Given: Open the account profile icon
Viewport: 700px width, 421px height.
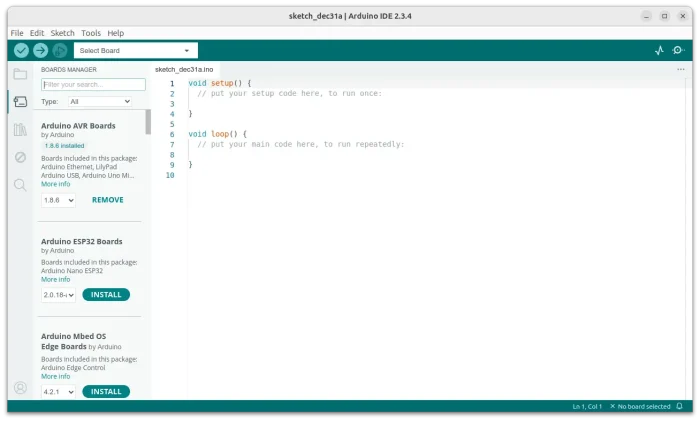Looking at the screenshot, I should 20,388.
